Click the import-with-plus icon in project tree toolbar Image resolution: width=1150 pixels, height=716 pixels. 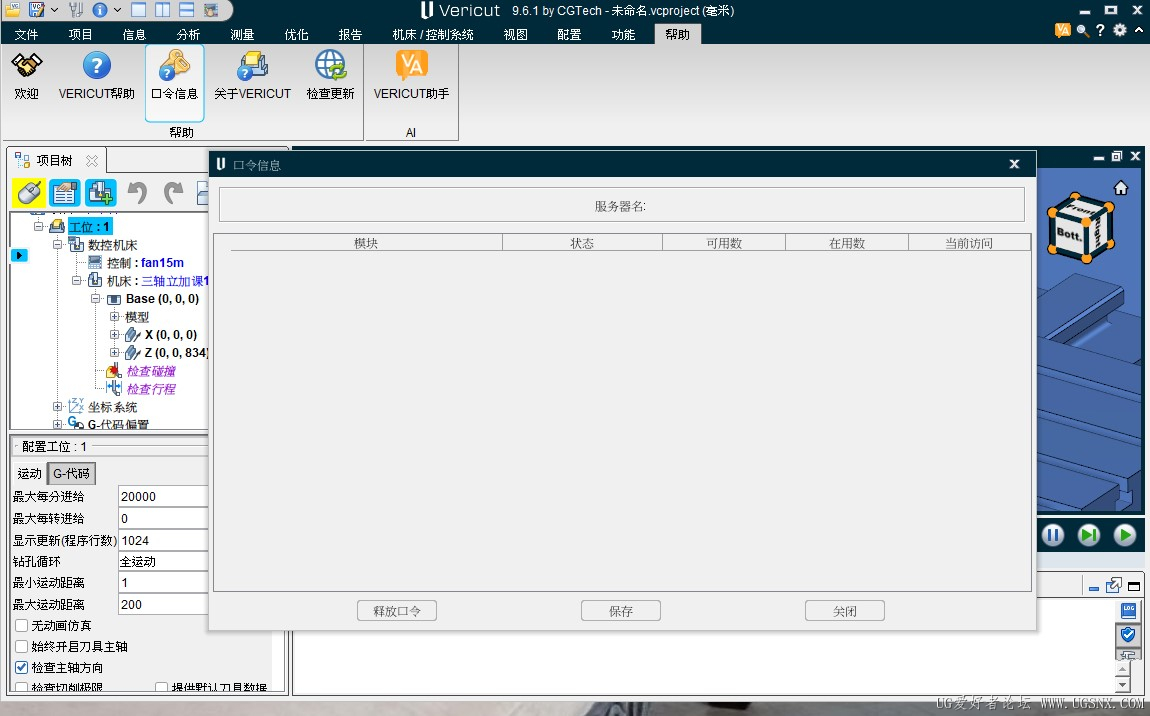tap(100, 193)
